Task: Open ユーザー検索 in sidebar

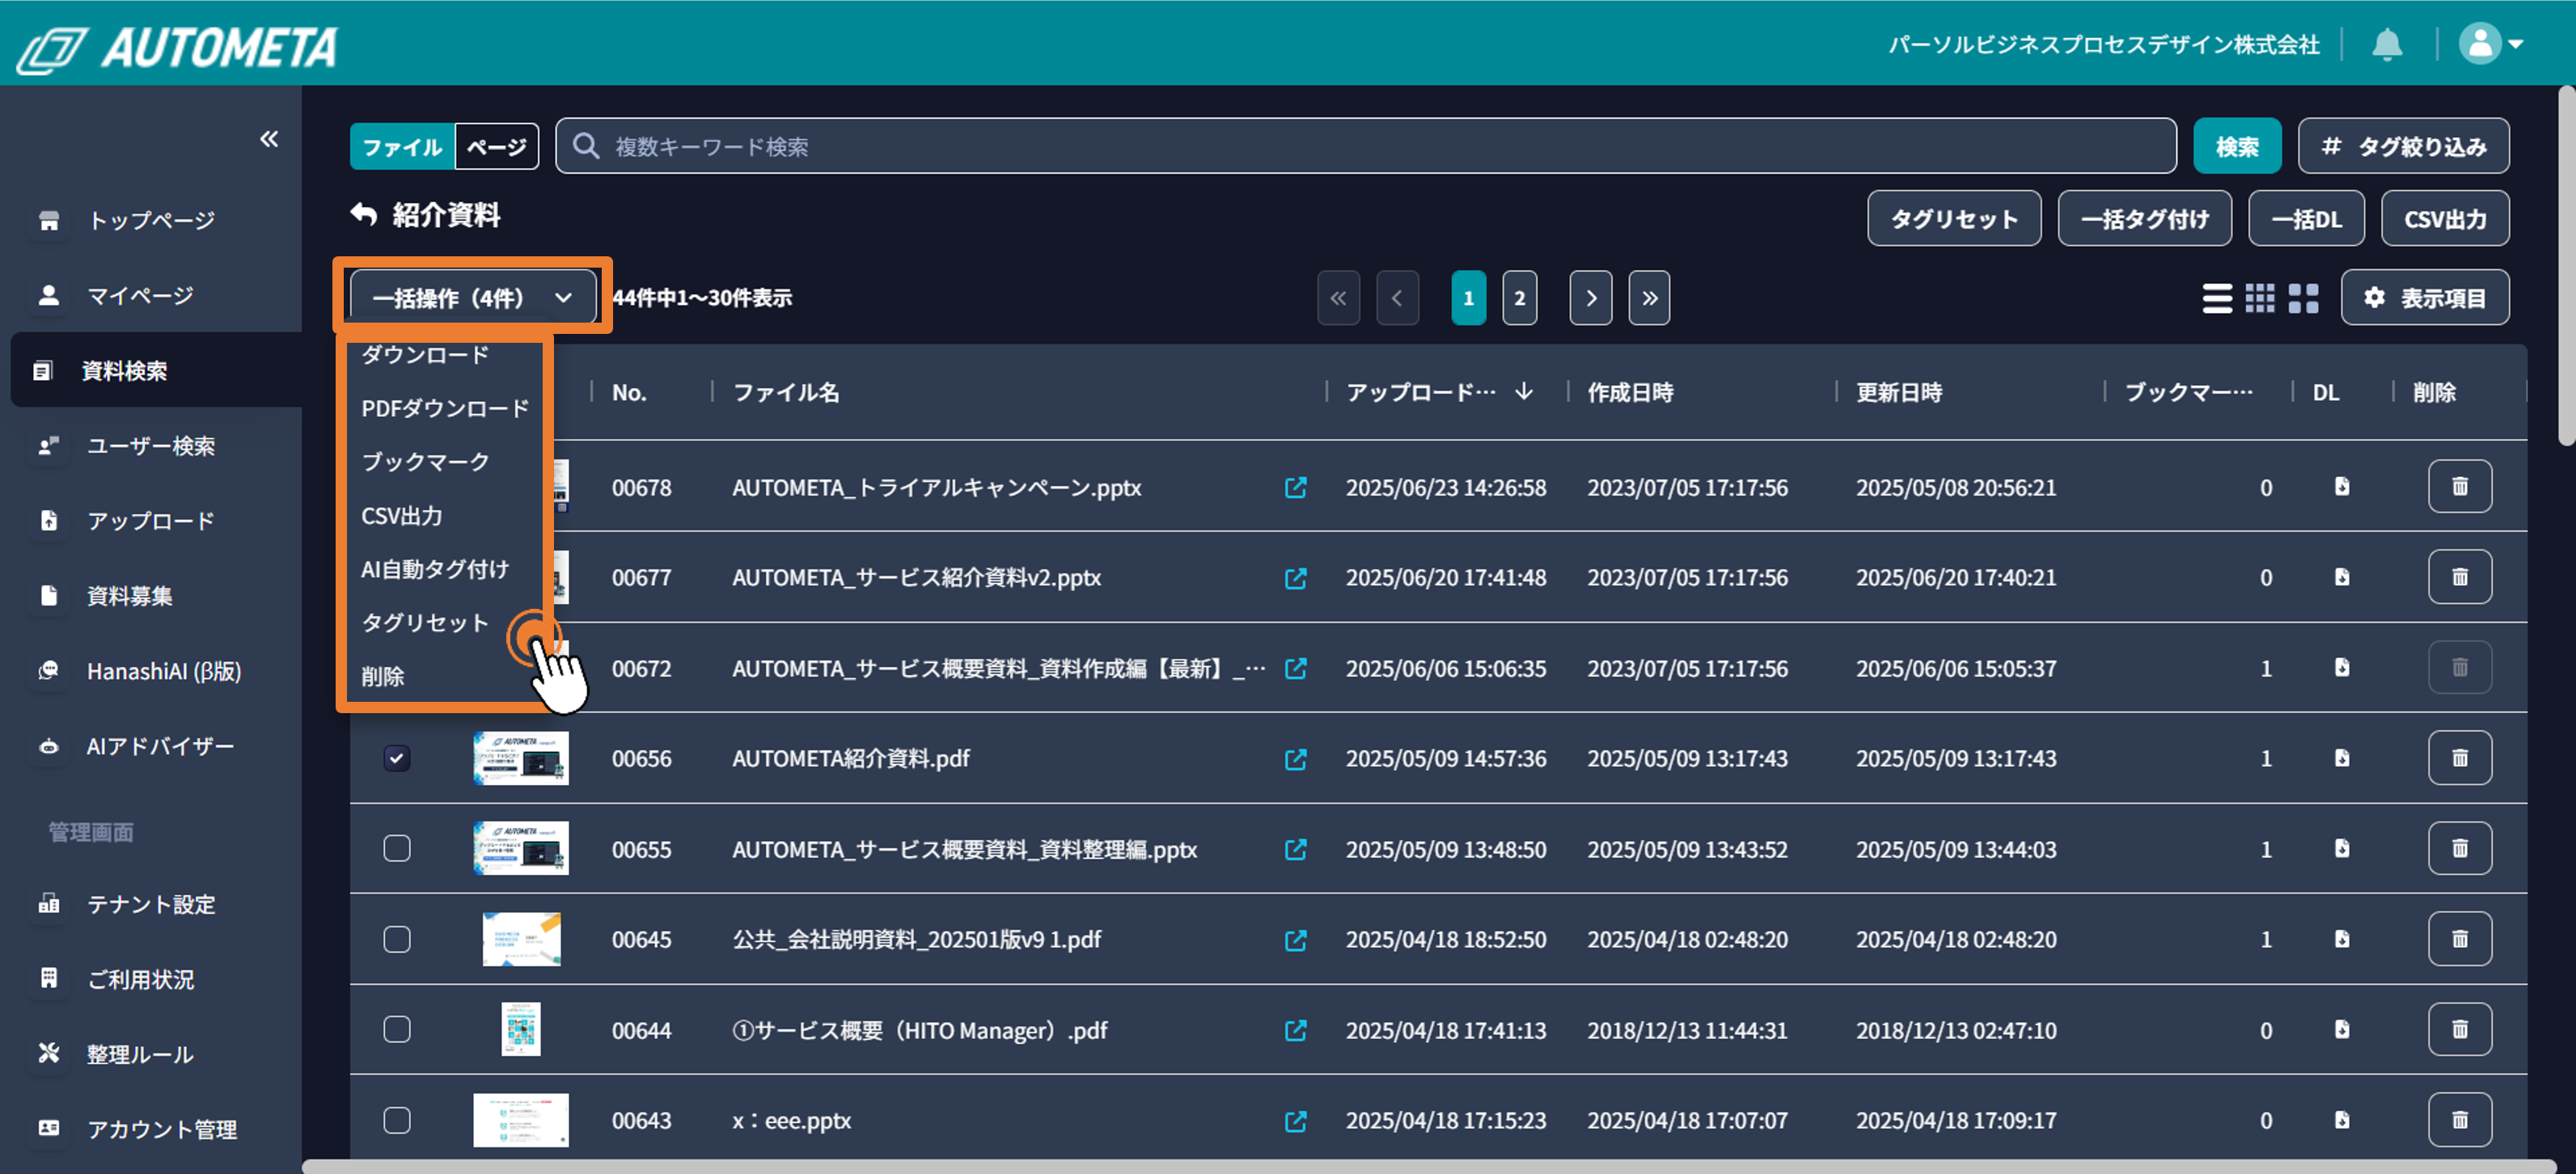Action: tap(150, 446)
